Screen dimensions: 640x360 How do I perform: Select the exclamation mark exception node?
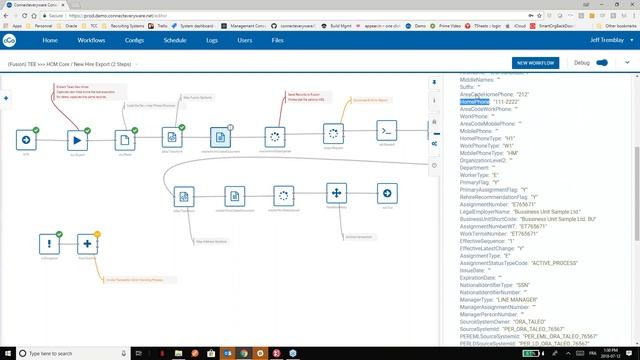coord(49,244)
